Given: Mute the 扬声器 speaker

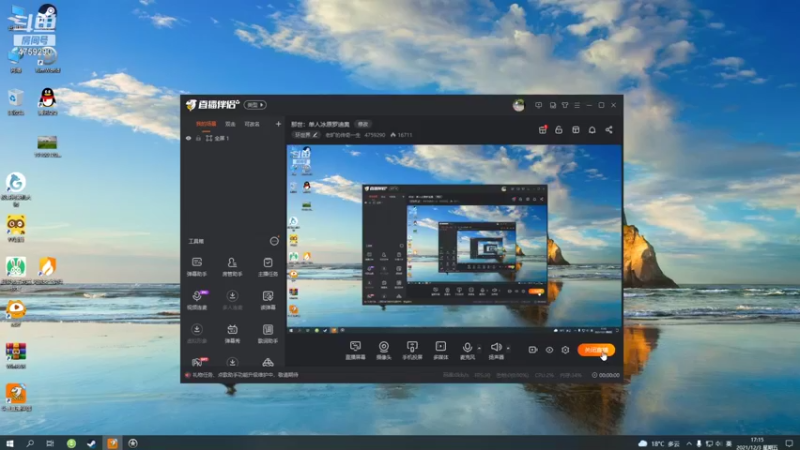Looking at the screenshot, I should (x=496, y=351).
